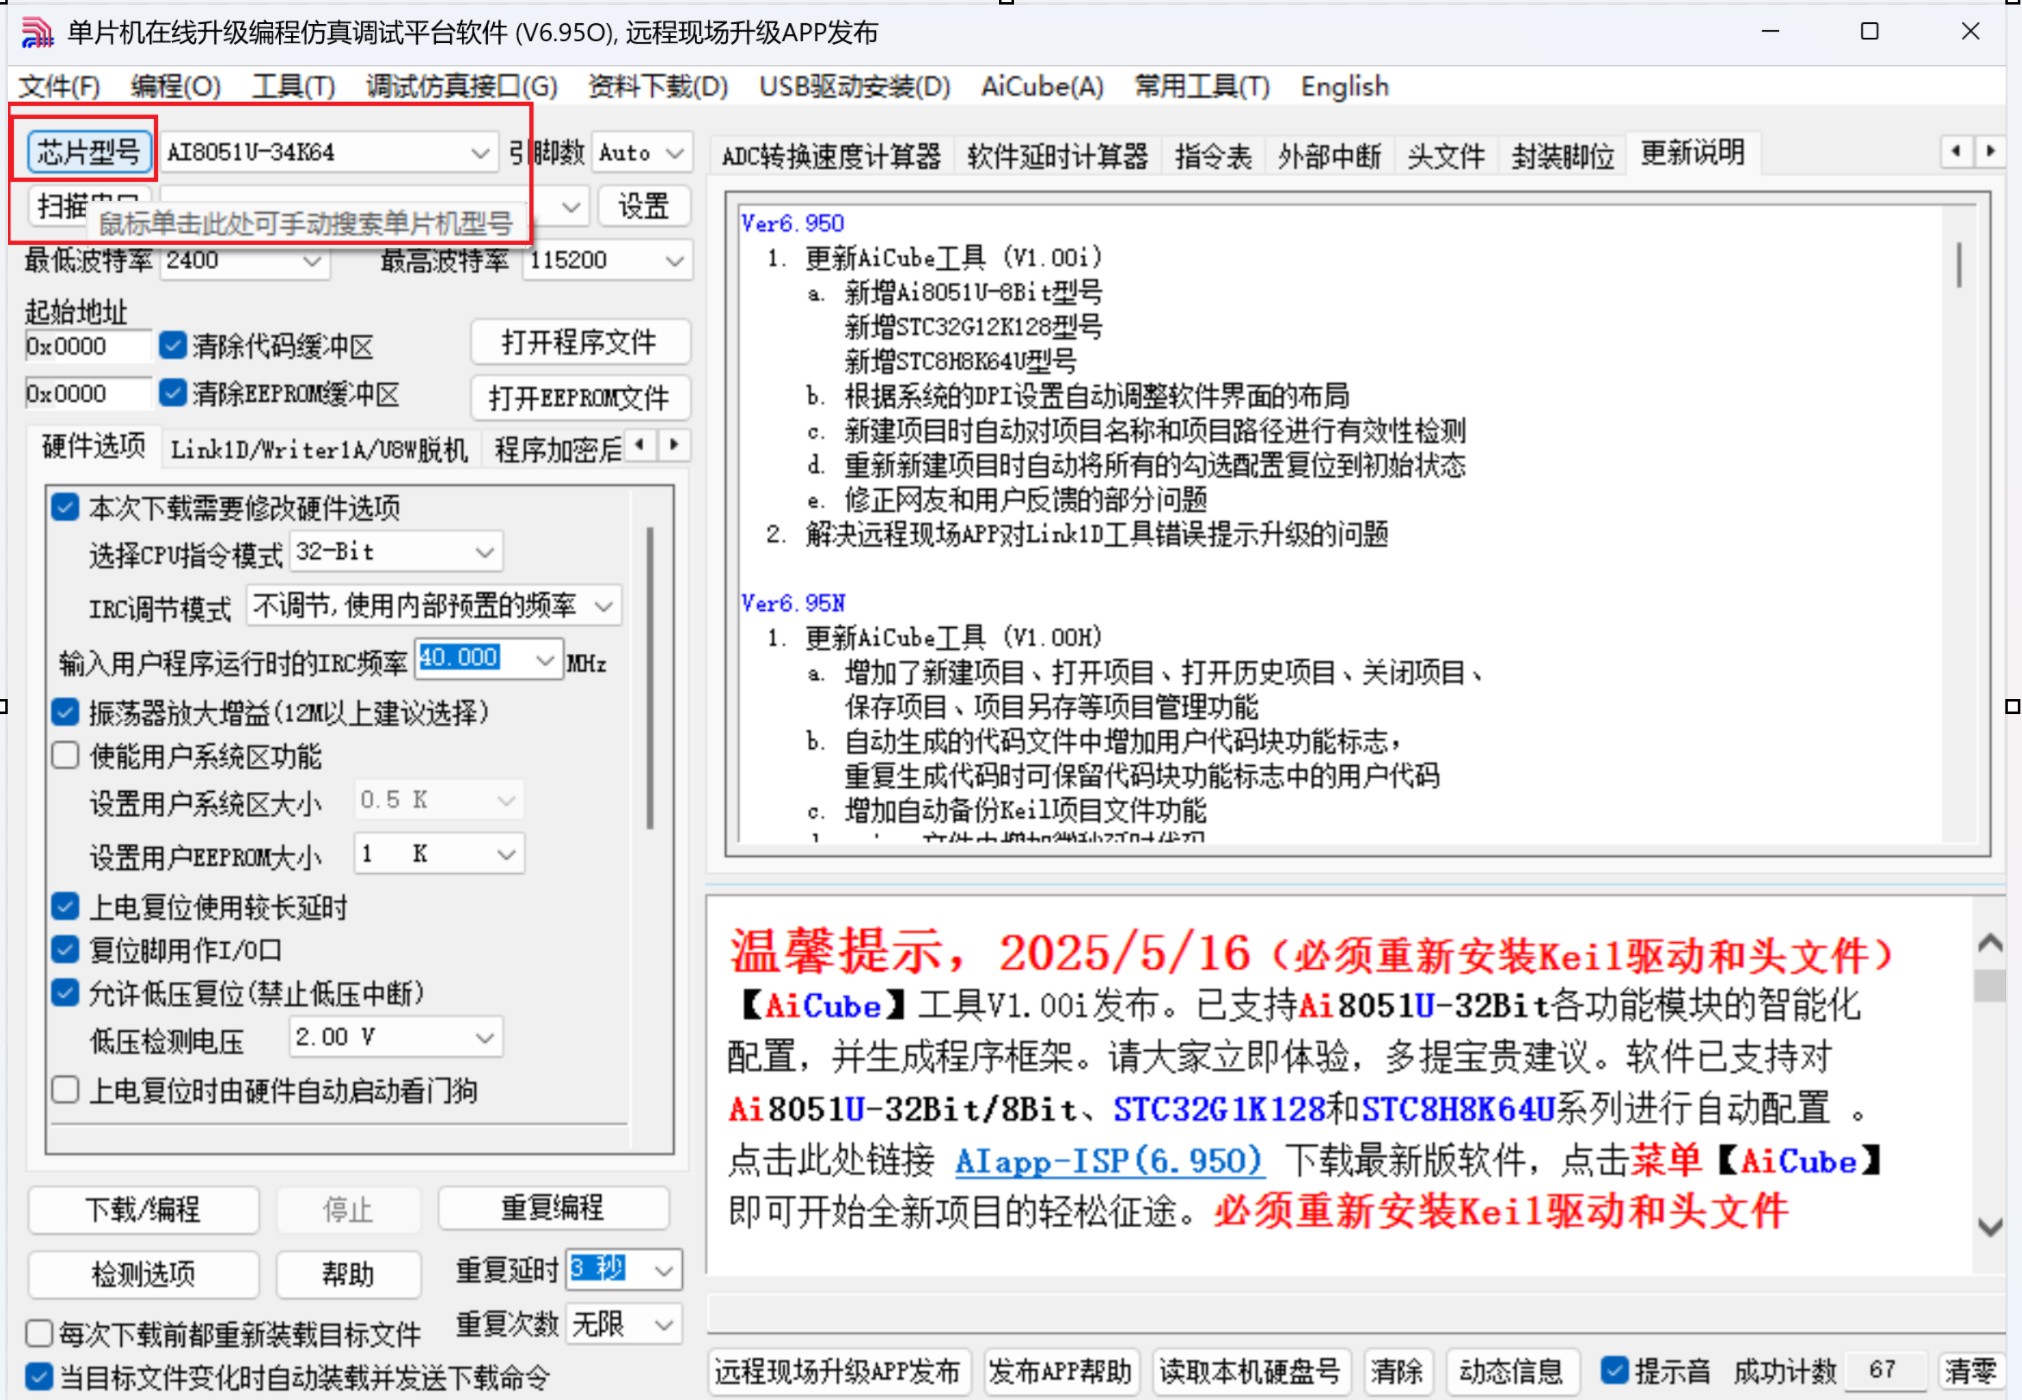
Task: Toggle 复位脚用作I/O口 checkbox
Action: point(65,949)
